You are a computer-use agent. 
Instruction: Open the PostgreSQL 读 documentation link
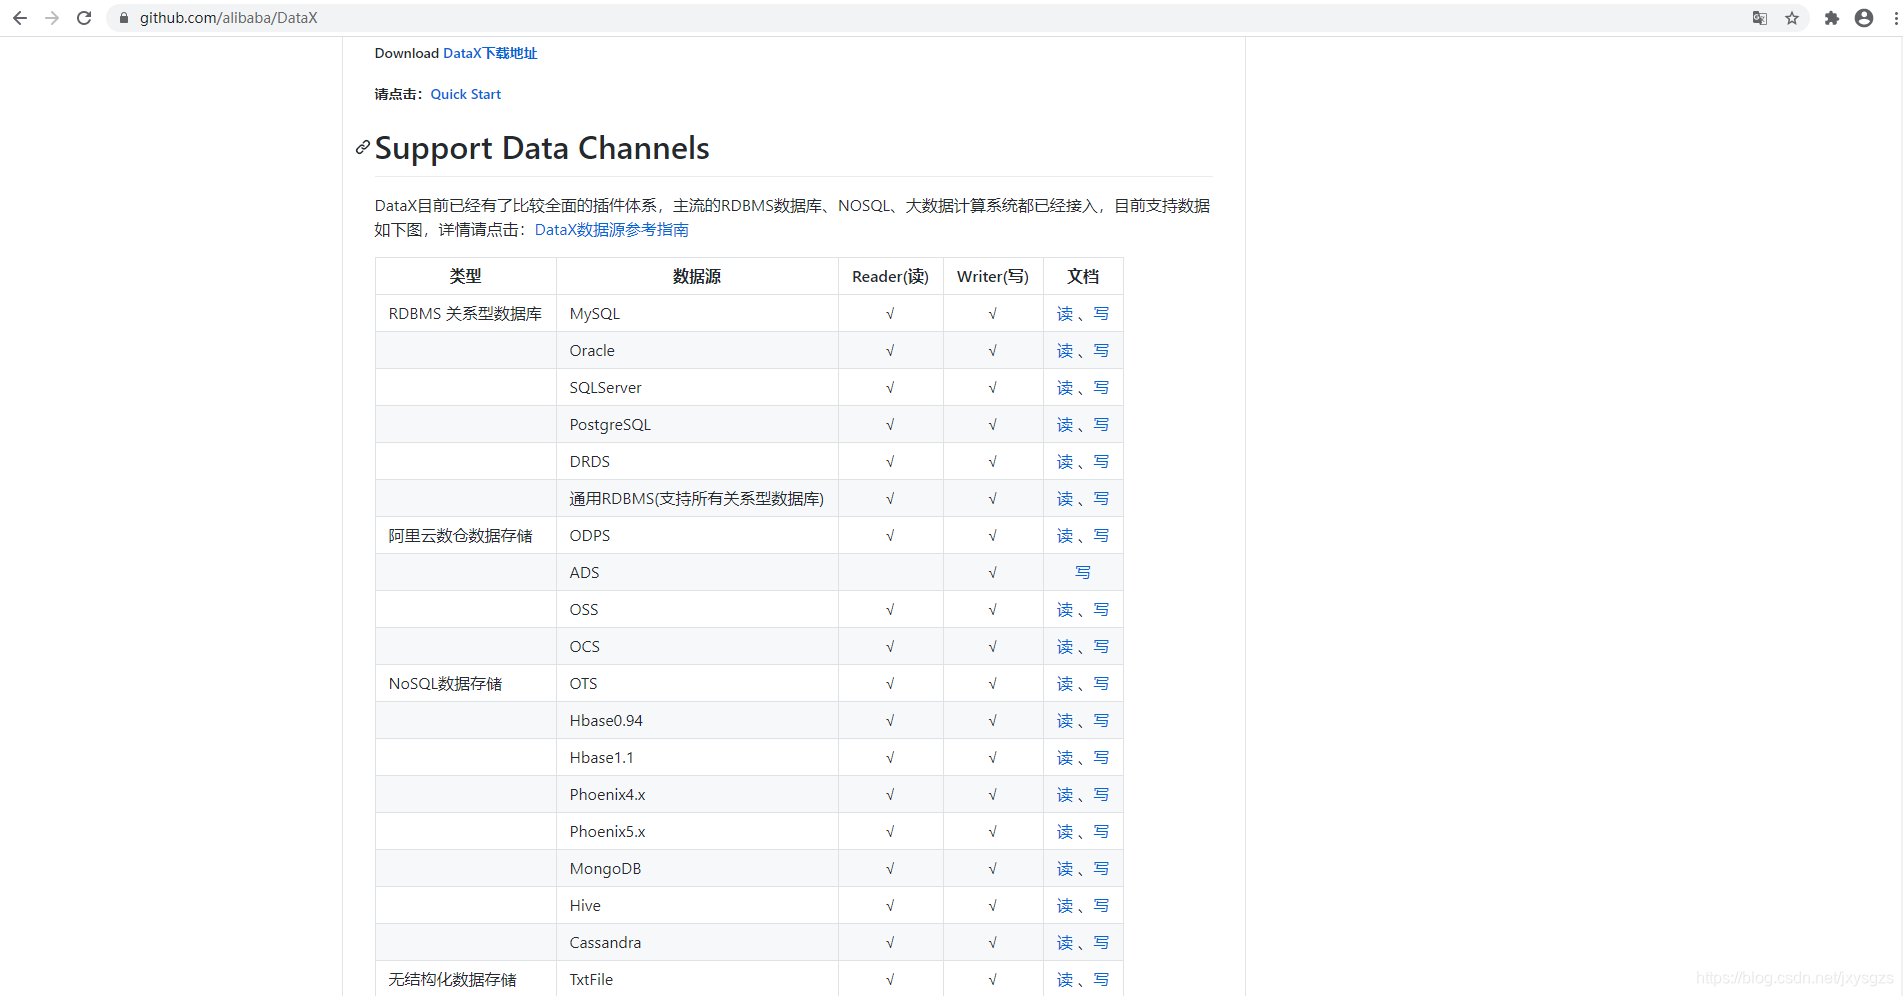(x=1065, y=425)
